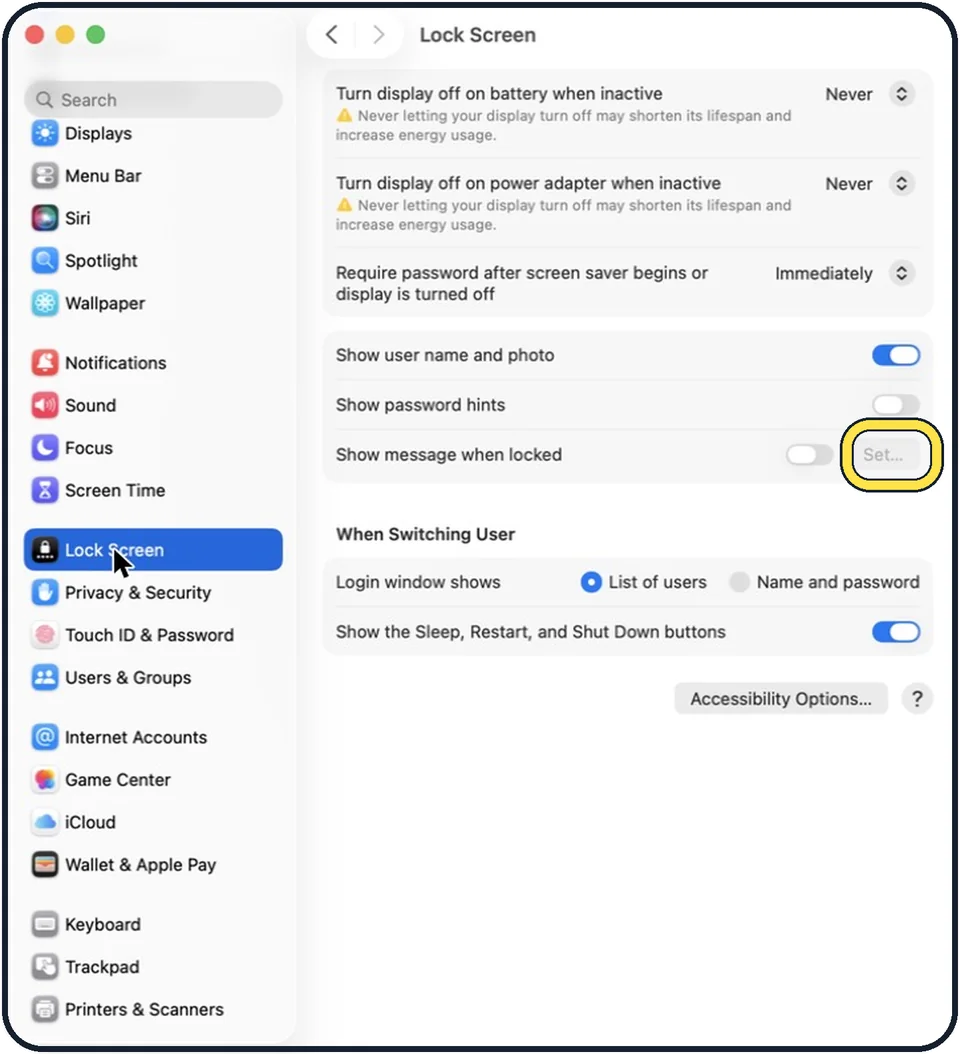Open the Siri settings pane

[x=153, y=218]
